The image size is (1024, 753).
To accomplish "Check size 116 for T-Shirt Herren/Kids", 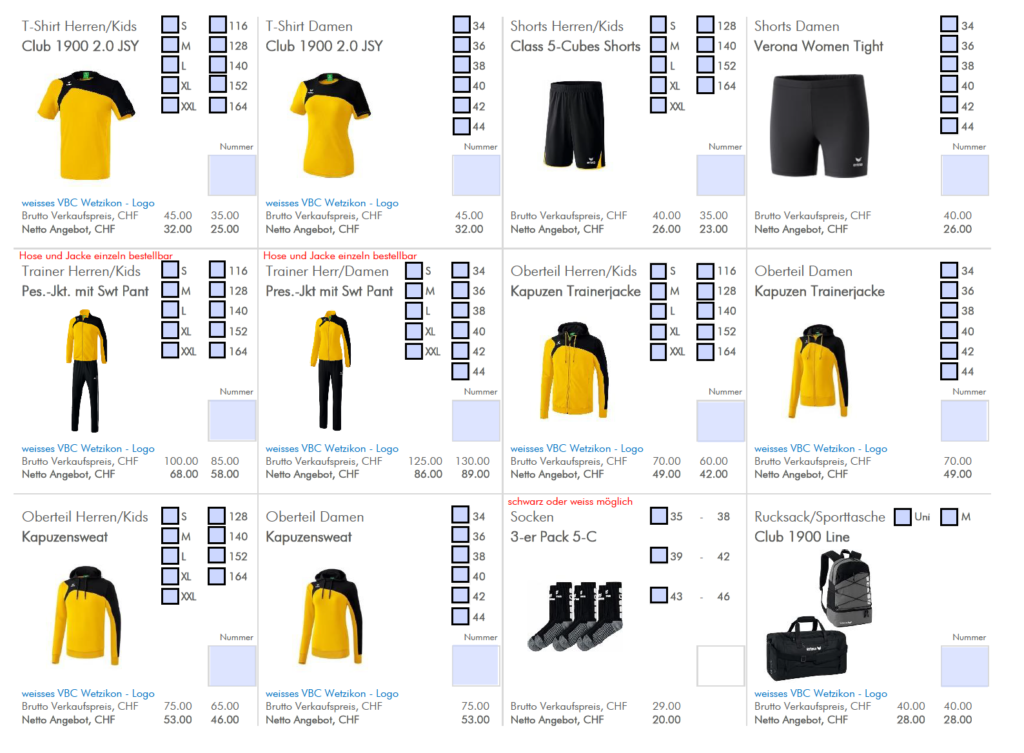I will [x=217, y=25].
